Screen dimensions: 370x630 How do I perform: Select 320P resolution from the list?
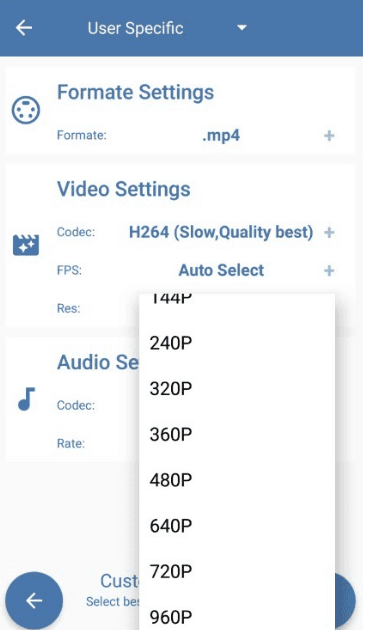pos(237,389)
